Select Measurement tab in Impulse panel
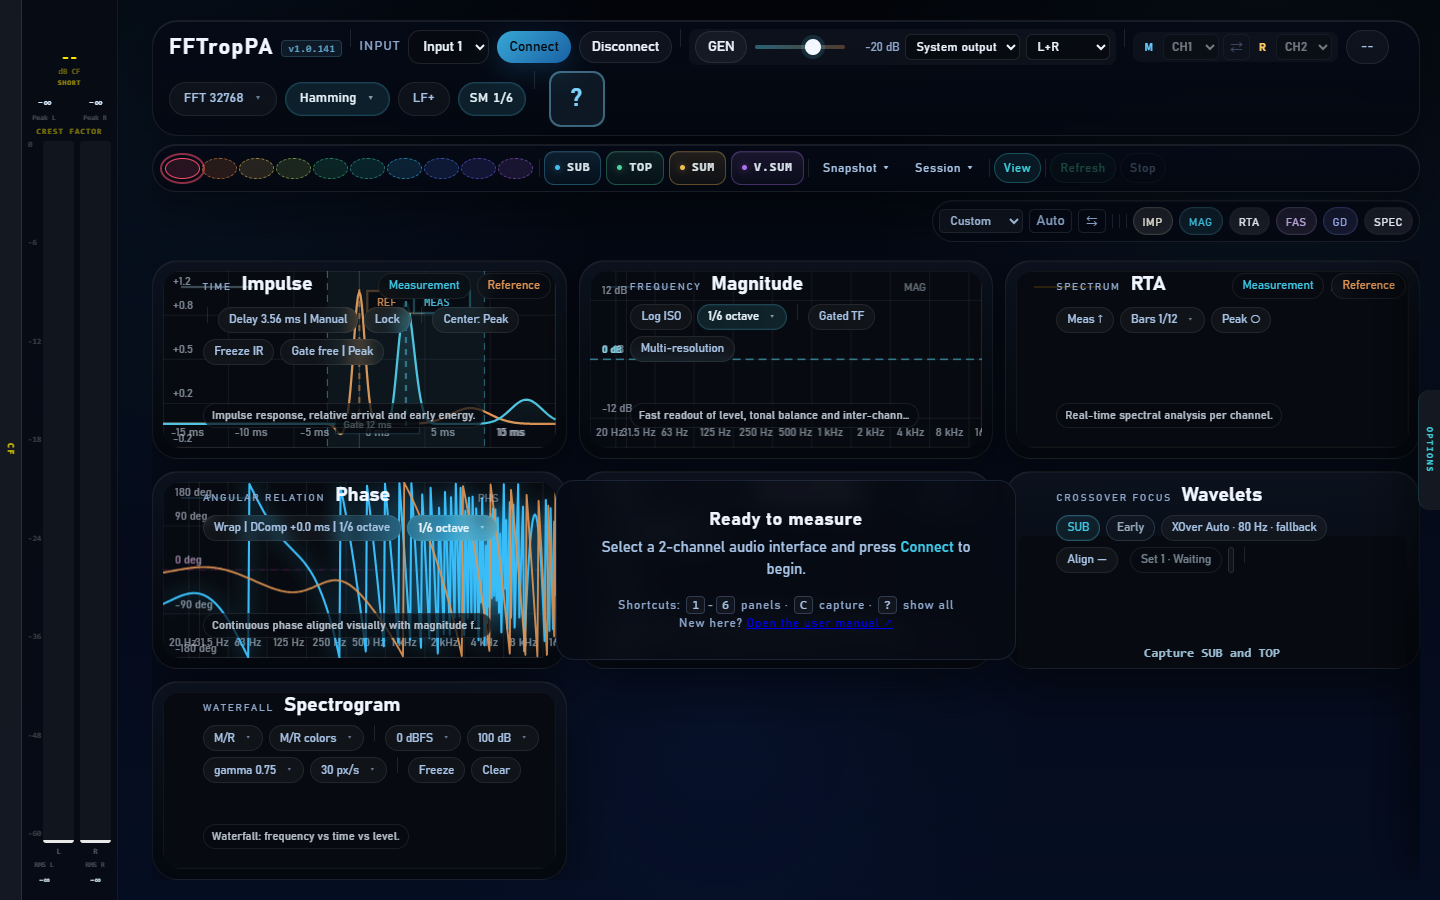1440x900 pixels. pyautogui.click(x=424, y=285)
